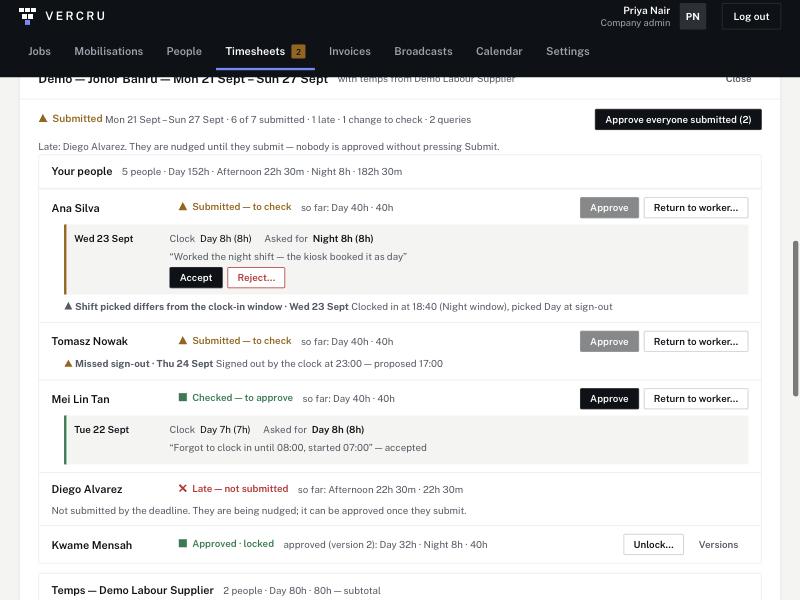Image resolution: width=800 pixels, height=600 pixels.
Task: Open the Calendar tab
Action: (x=499, y=51)
